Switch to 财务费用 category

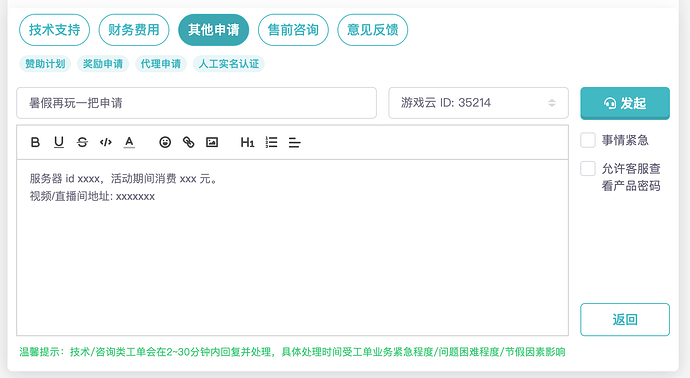[x=134, y=30]
